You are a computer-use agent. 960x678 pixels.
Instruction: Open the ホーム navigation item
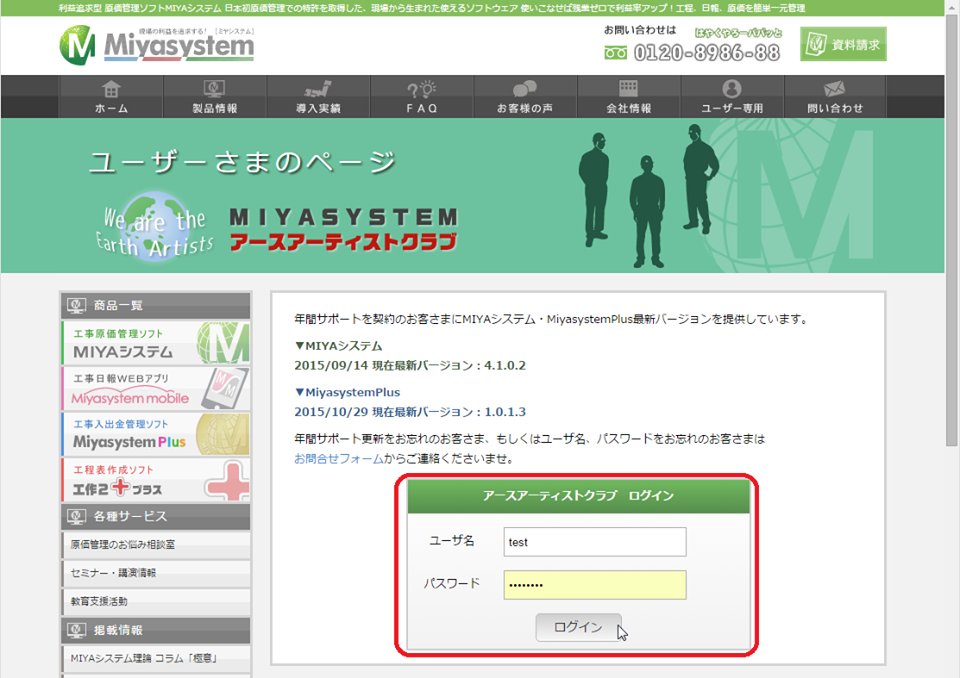(x=111, y=97)
